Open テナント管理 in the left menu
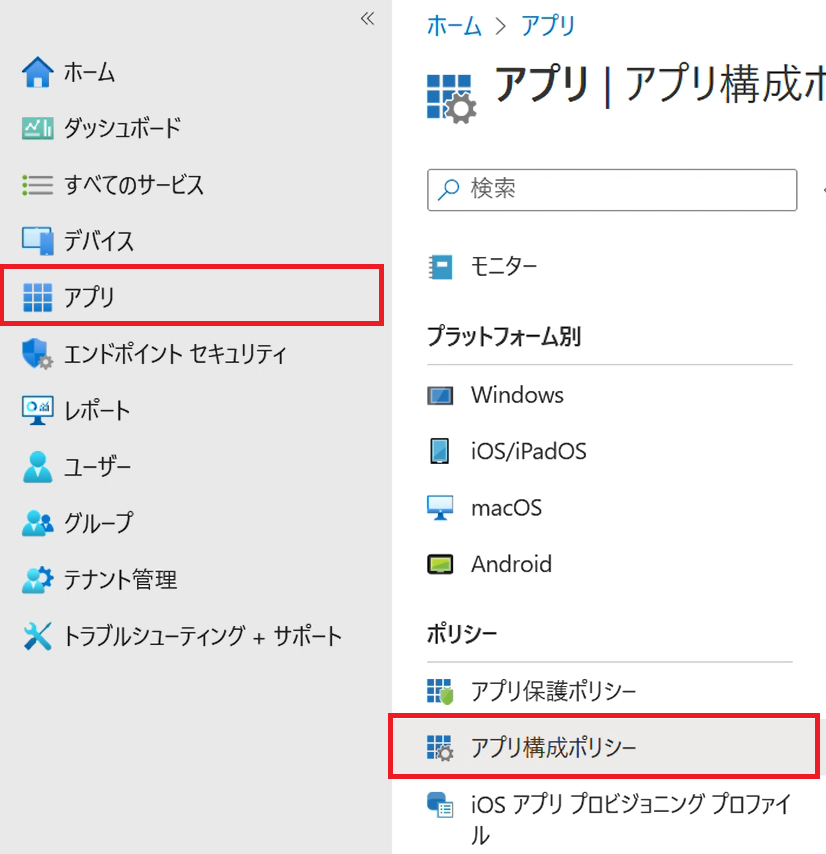This screenshot has width=826, height=854. tap(120, 580)
